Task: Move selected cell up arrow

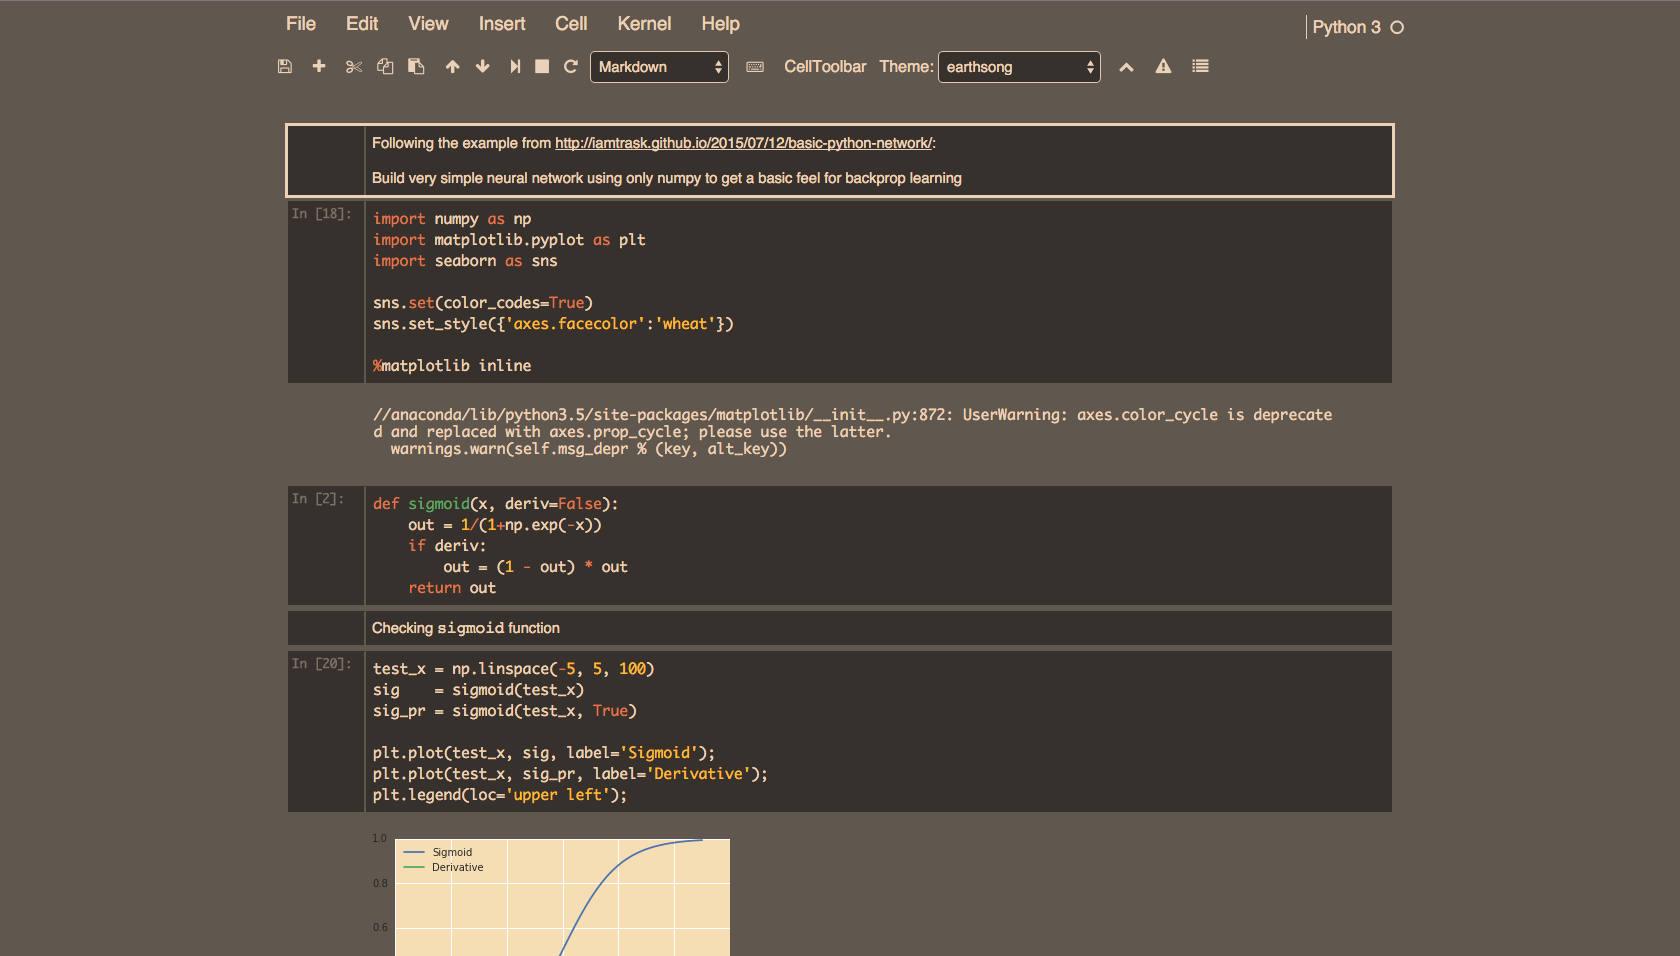Action: click(453, 66)
